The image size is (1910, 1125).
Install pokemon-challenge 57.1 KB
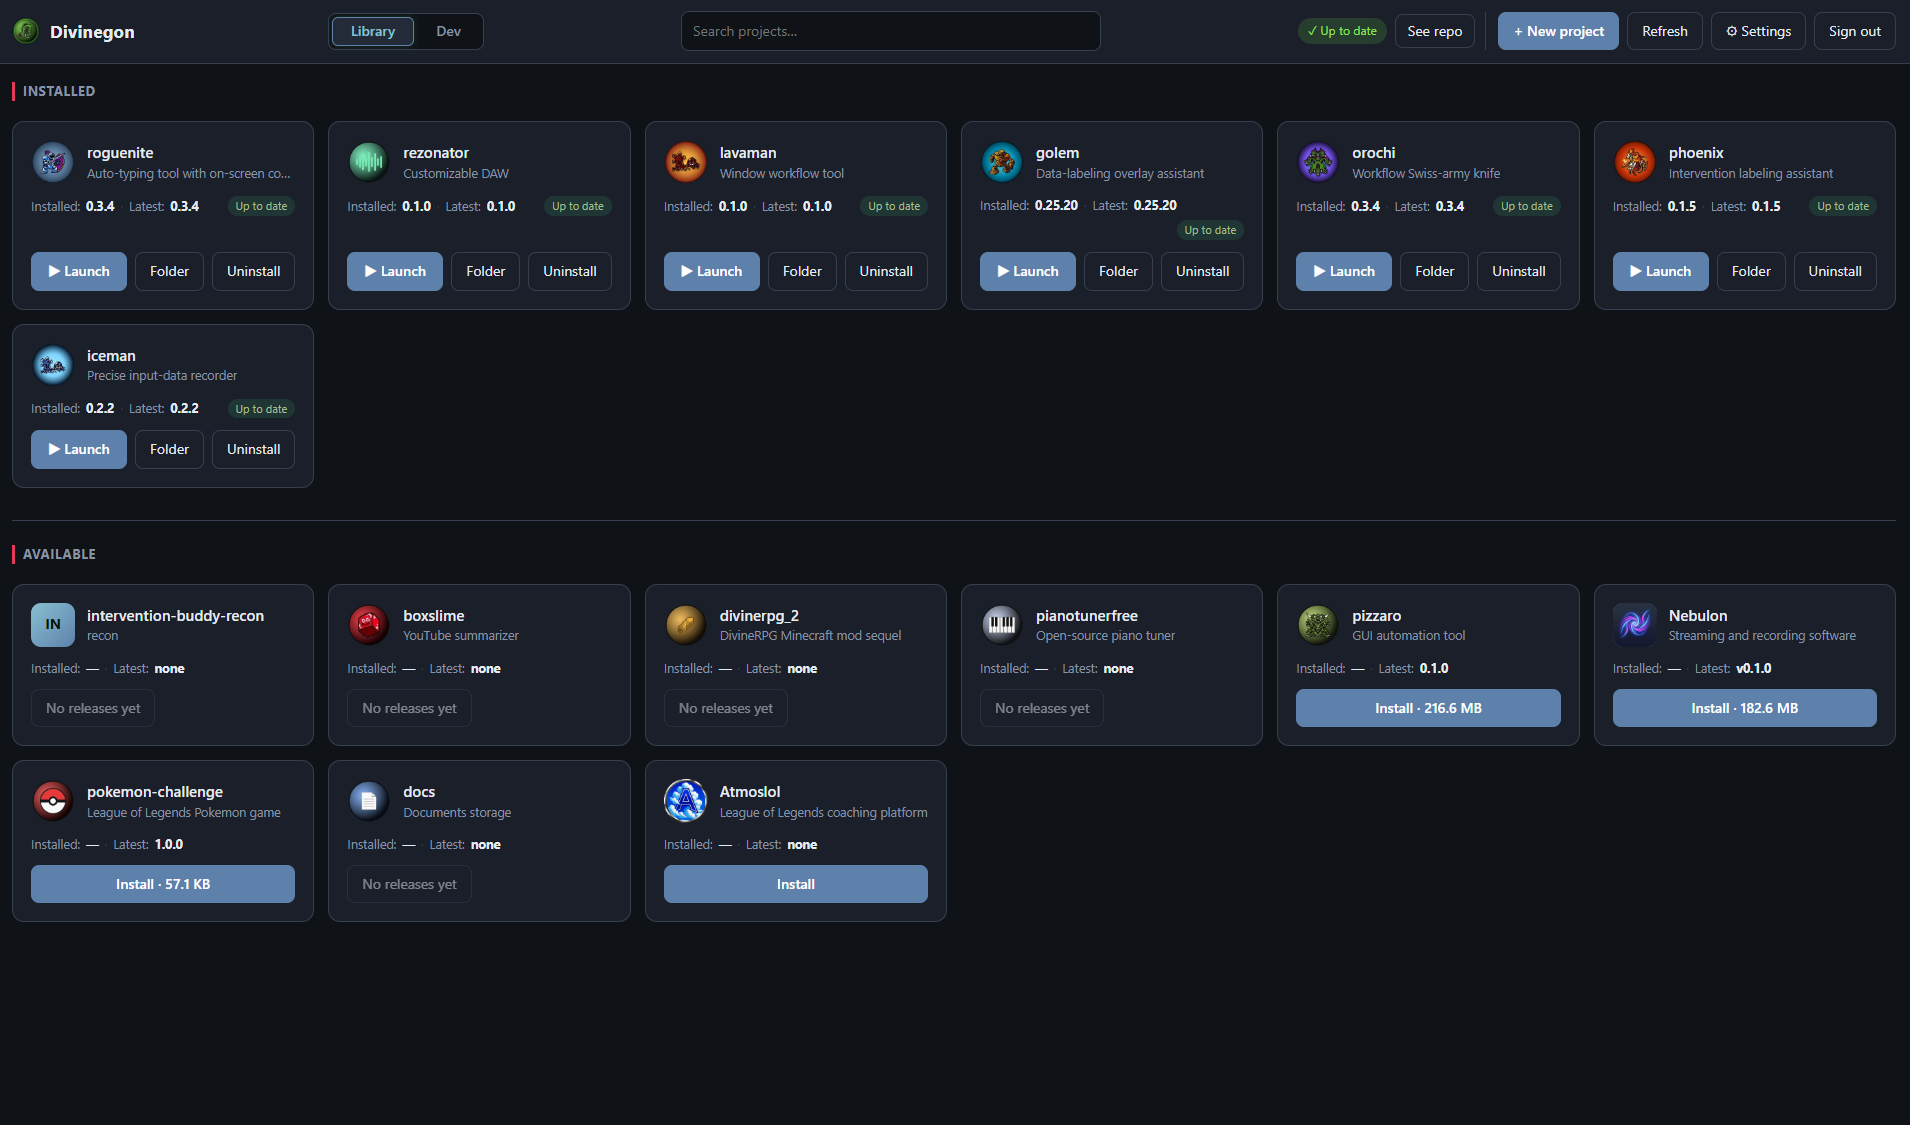(163, 884)
